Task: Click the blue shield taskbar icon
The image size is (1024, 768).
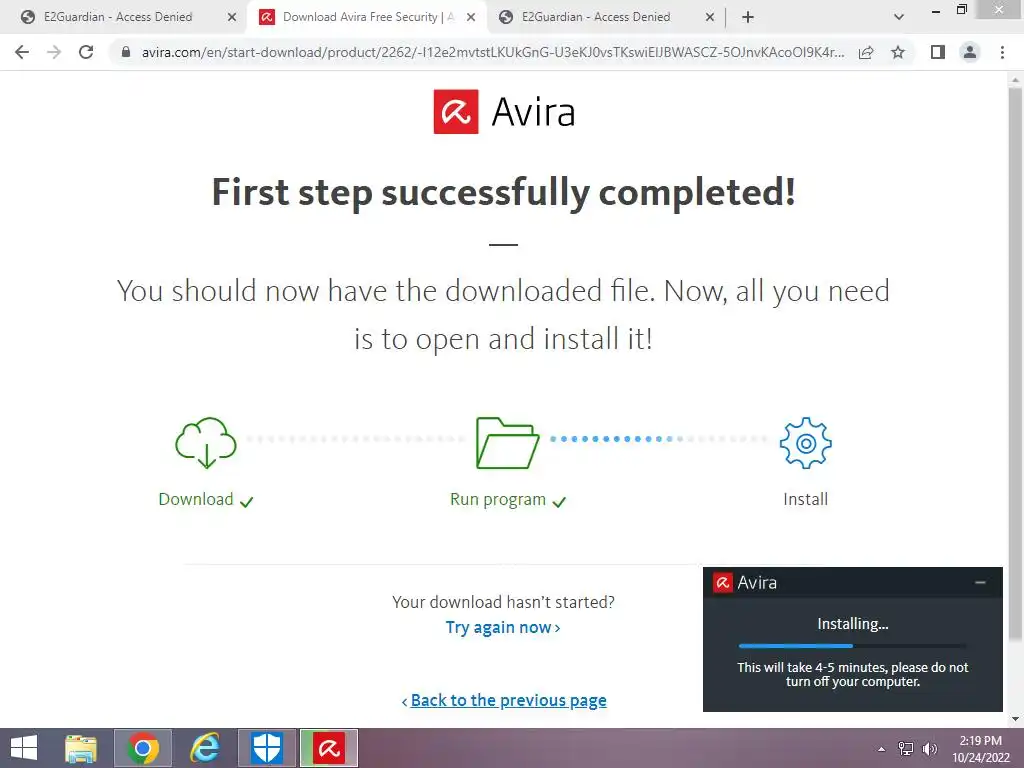Action: 267,748
